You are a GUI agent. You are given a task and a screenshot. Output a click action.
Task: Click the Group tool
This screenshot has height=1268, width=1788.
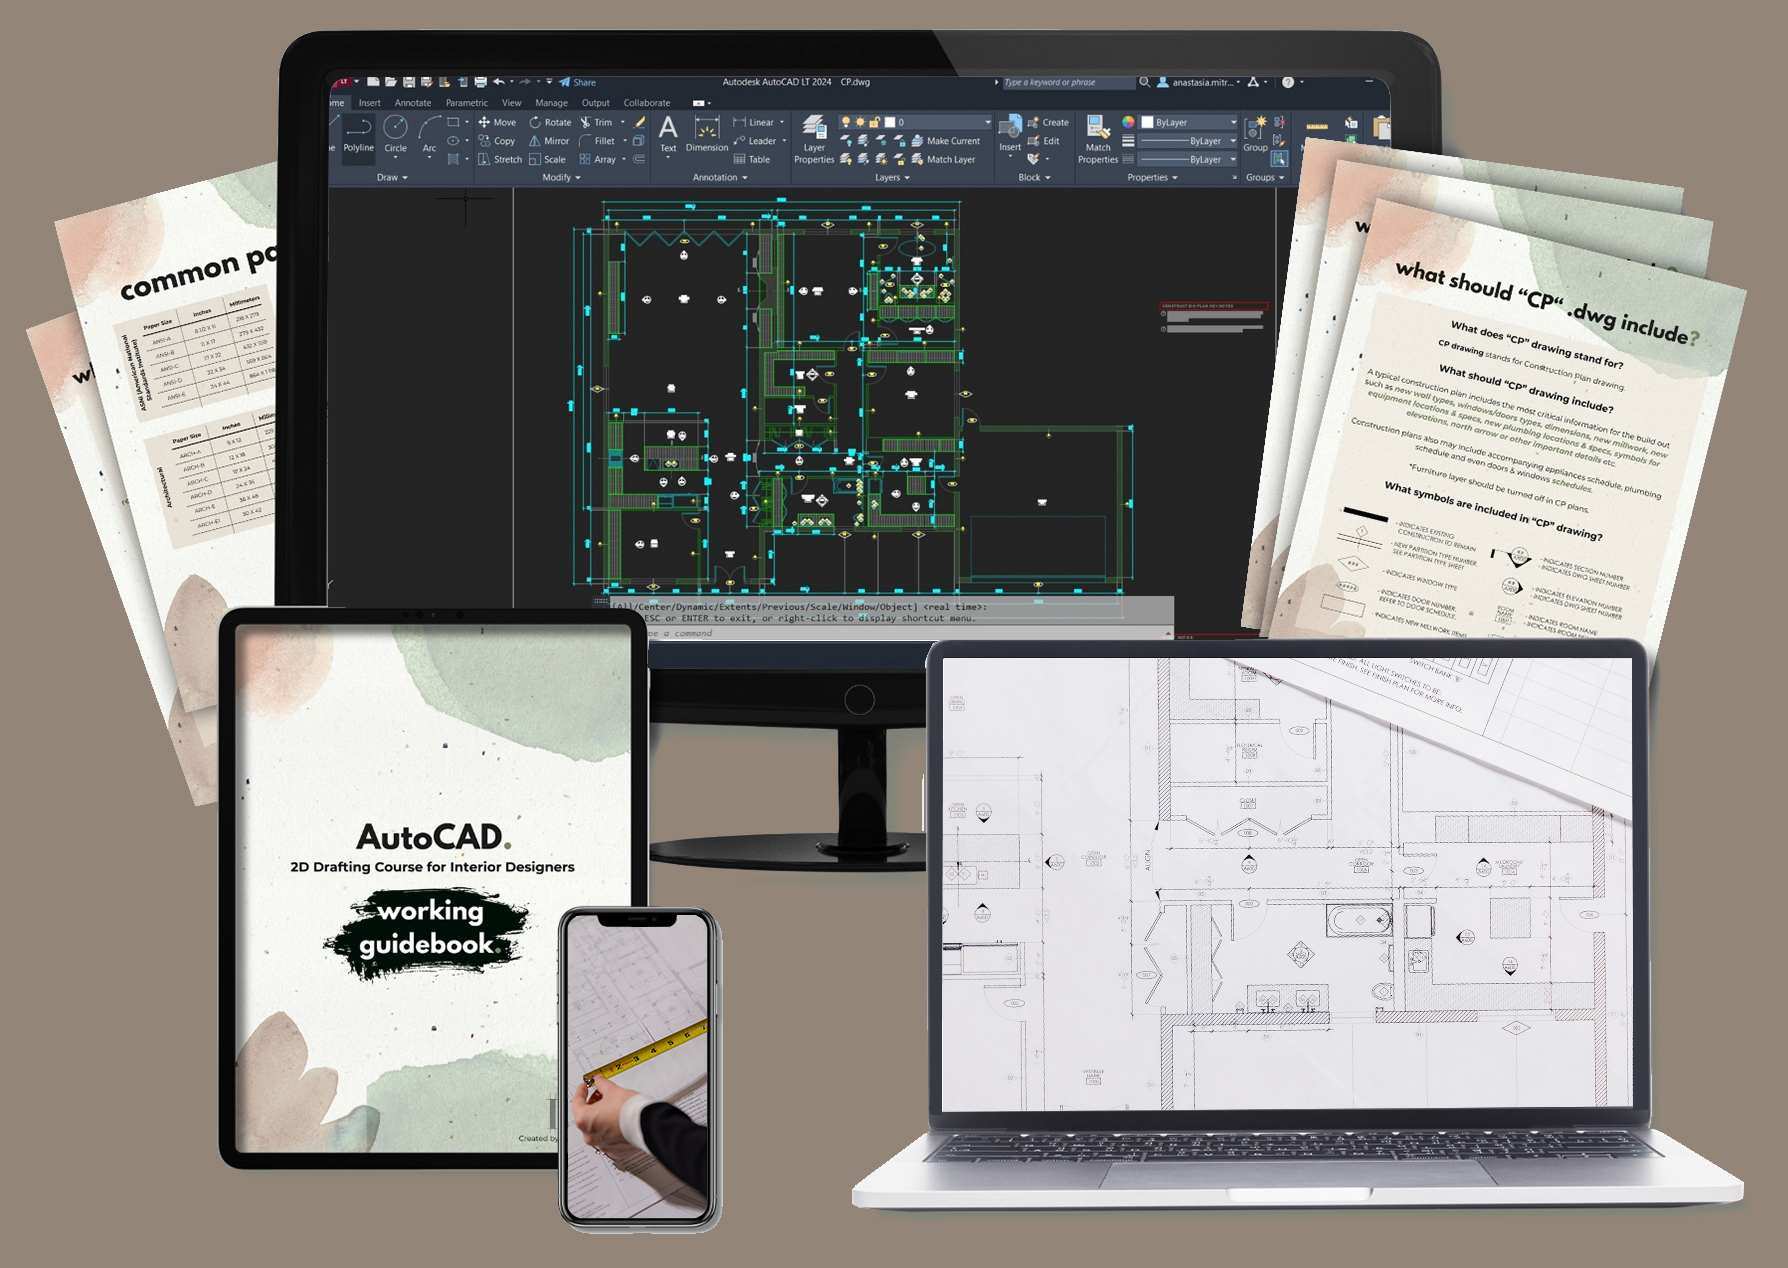1255,134
